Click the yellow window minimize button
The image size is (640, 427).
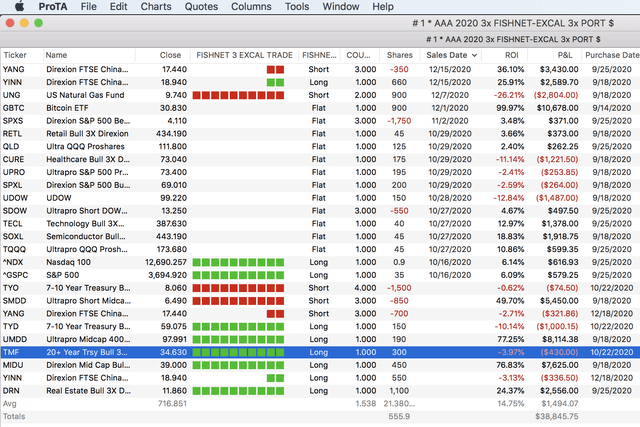(24, 23)
